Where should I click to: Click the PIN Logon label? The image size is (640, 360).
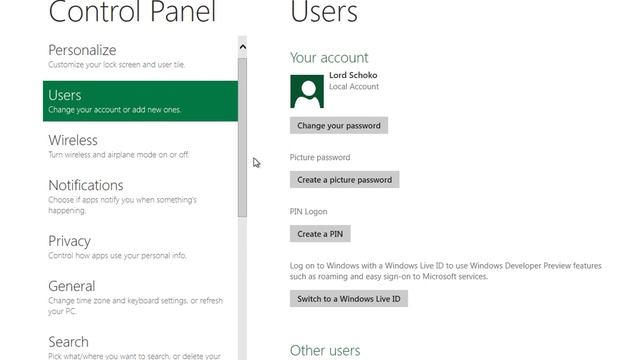(309, 211)
